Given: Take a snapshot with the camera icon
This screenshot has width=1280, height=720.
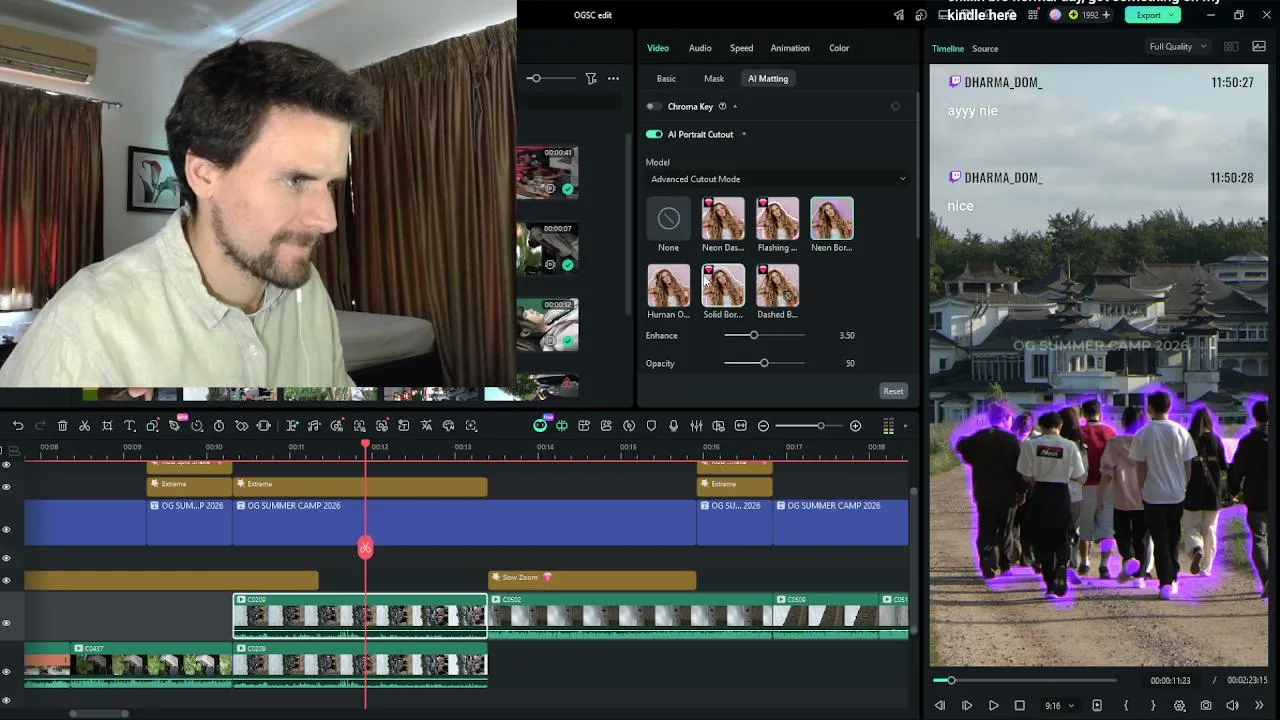Looking at the screenshot, I should point(1206,705).
